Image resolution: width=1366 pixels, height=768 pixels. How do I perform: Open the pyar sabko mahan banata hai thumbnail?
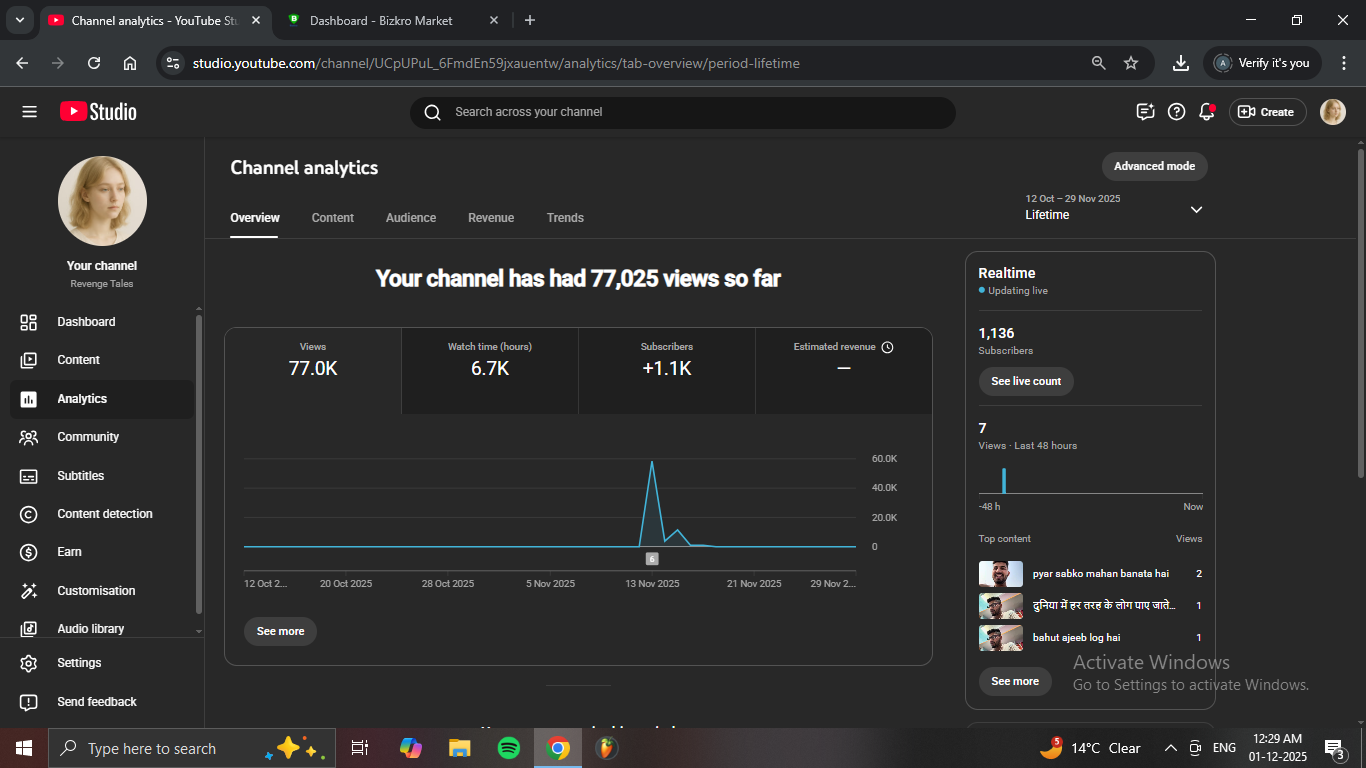pyautogui.click(x=1000, y=574)
